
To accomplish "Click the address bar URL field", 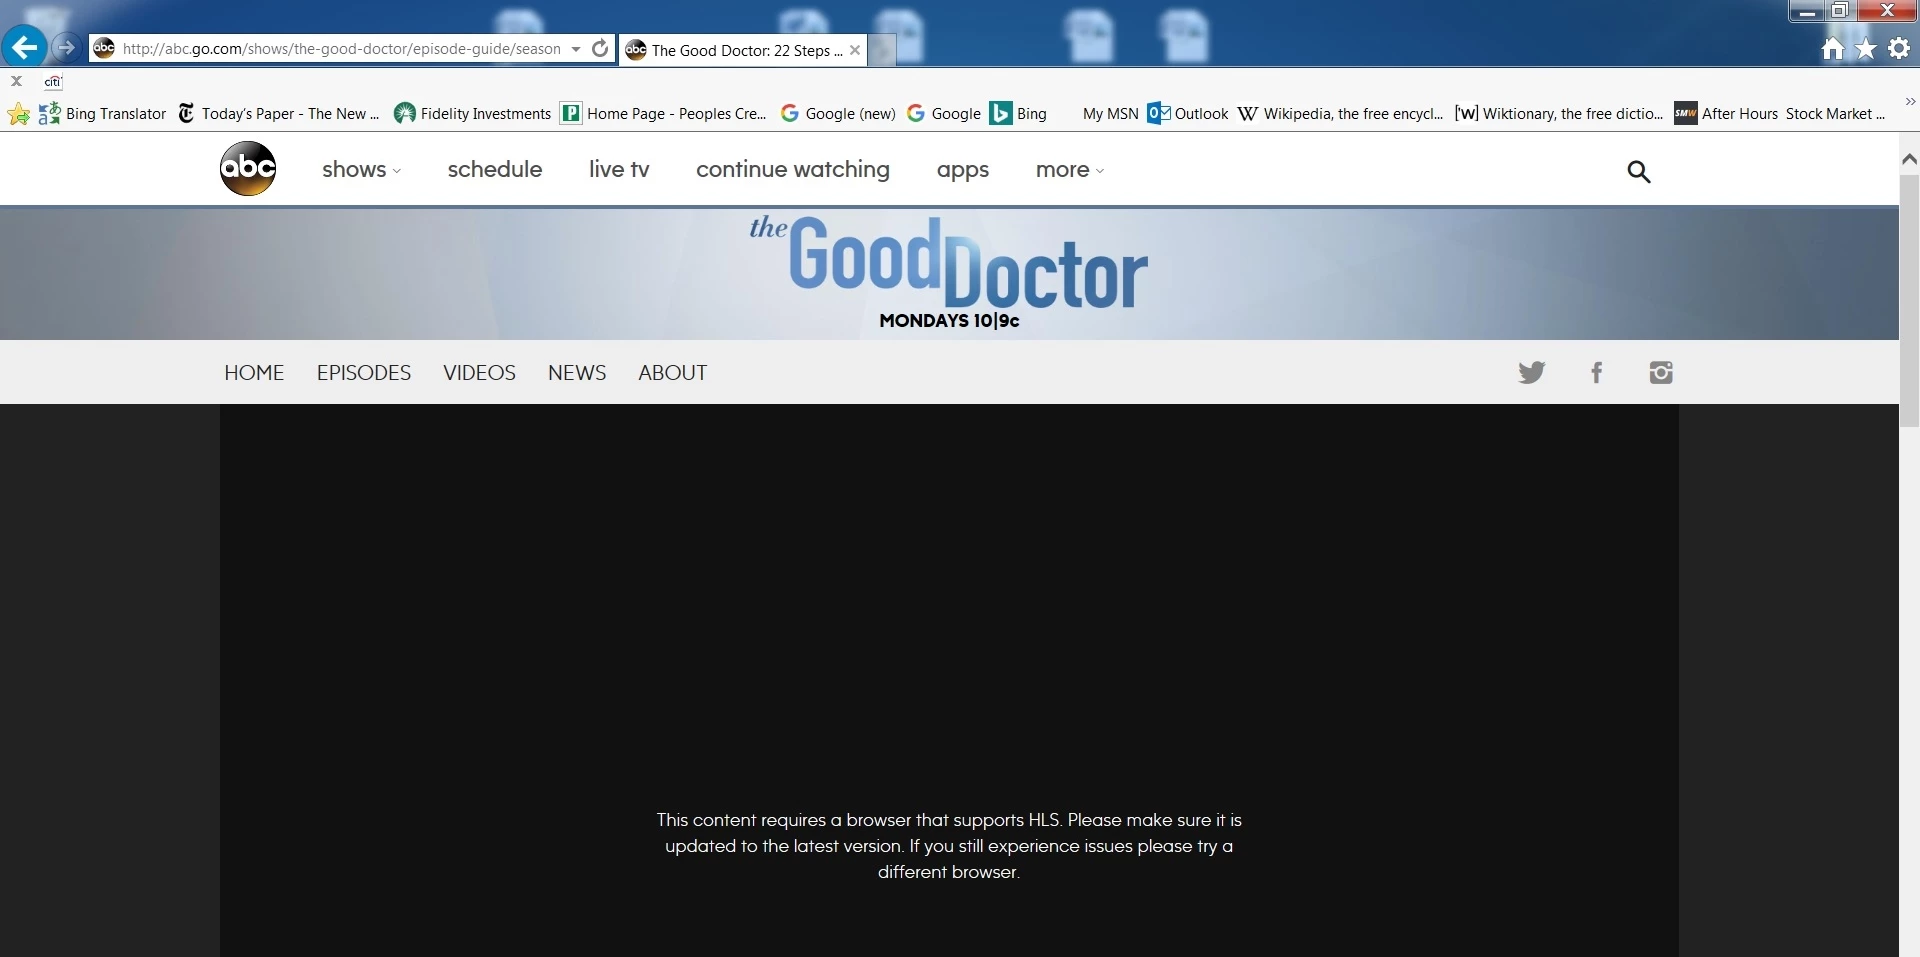I will point(342,49).
